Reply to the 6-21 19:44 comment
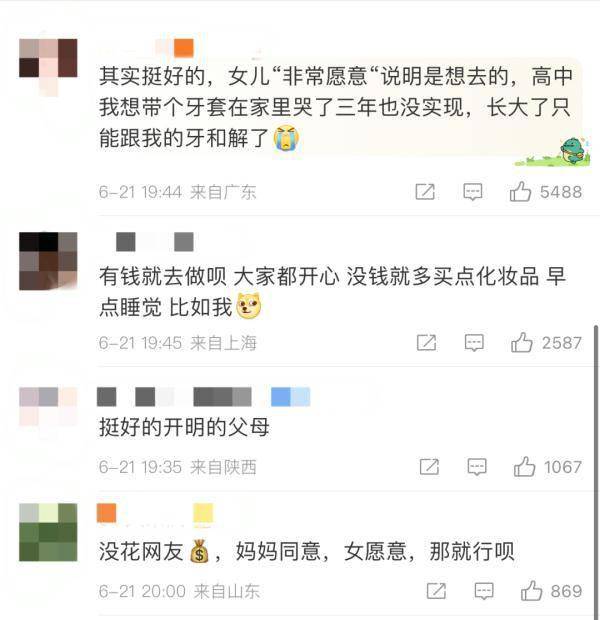600x620 pixels. tap(473, 192)
